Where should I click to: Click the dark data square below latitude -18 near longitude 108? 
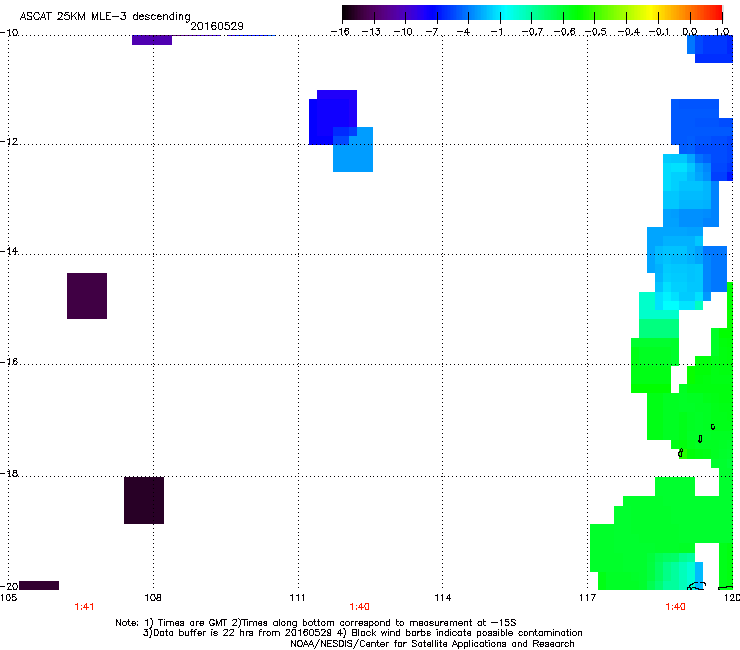[x=144, y=500]
